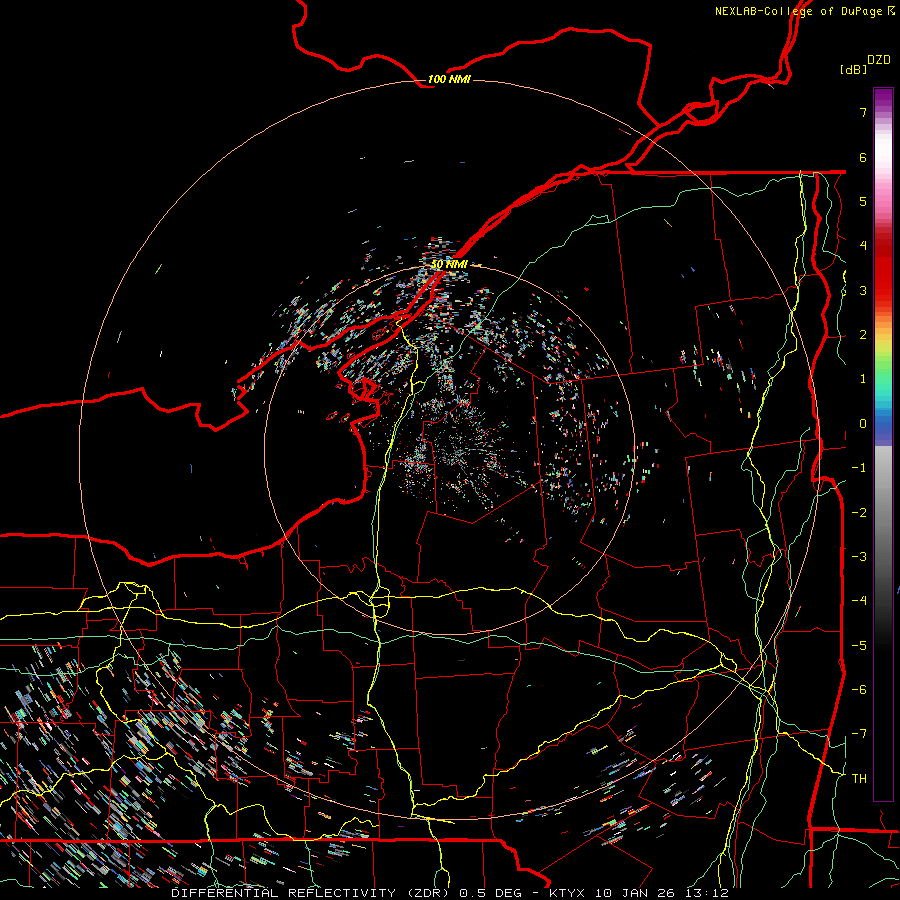This screenshot has height=900, width=900.
Task: Click the positive 3 value on the dB scale
Action: (863, 290)
